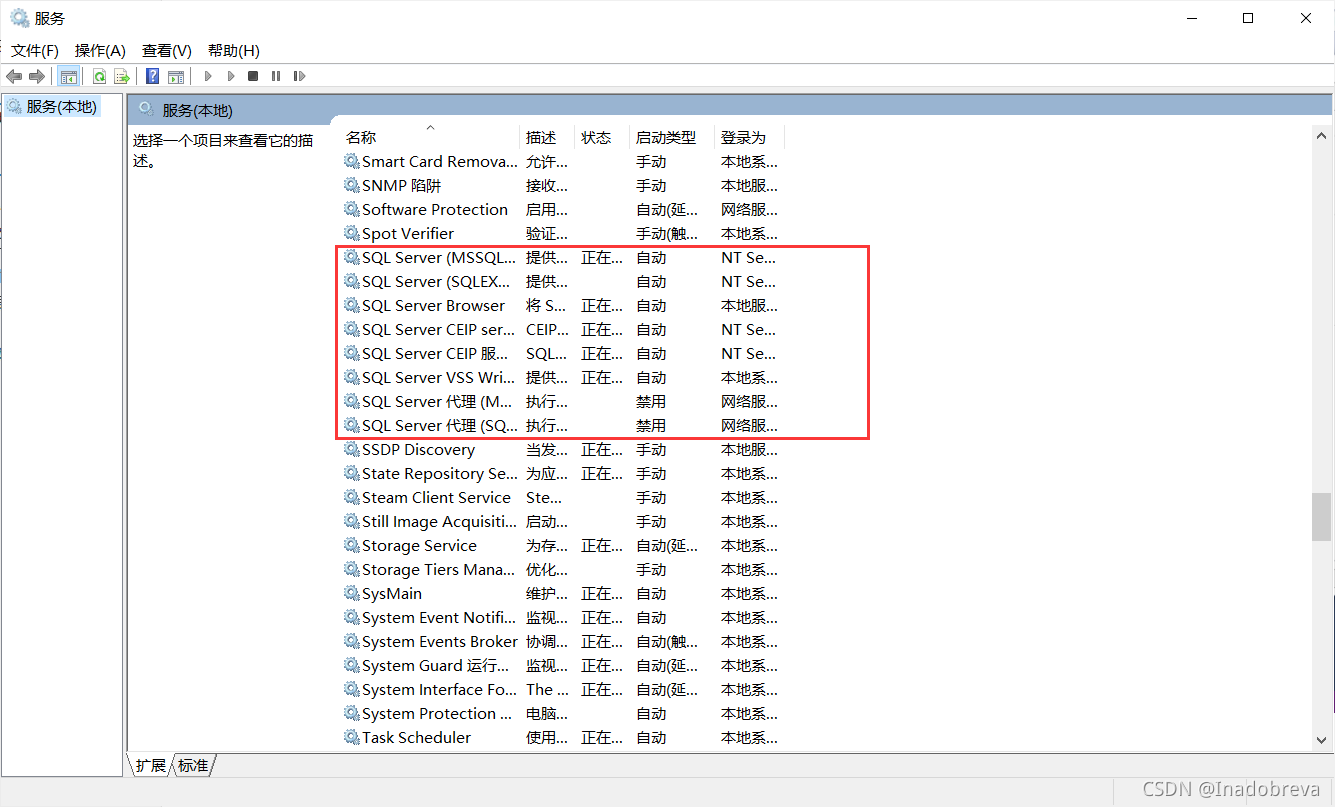1335x807 pixels.
Task: Select the Storage Tiers Mana... service
Action: coord(561,569)
